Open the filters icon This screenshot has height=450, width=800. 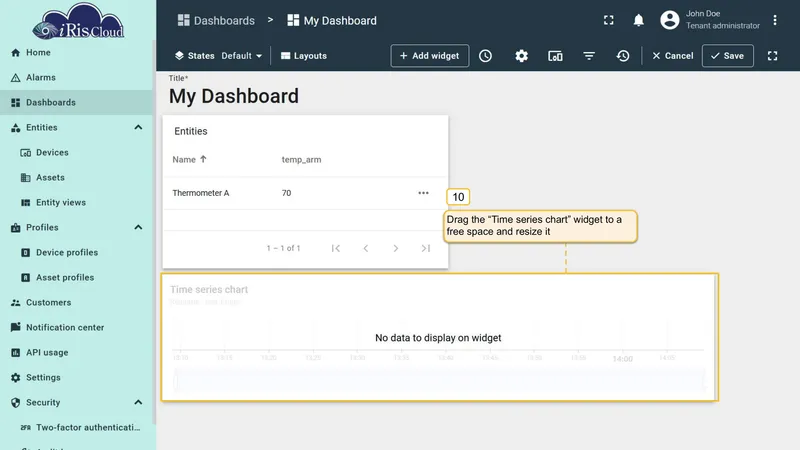tap(589, 56)
